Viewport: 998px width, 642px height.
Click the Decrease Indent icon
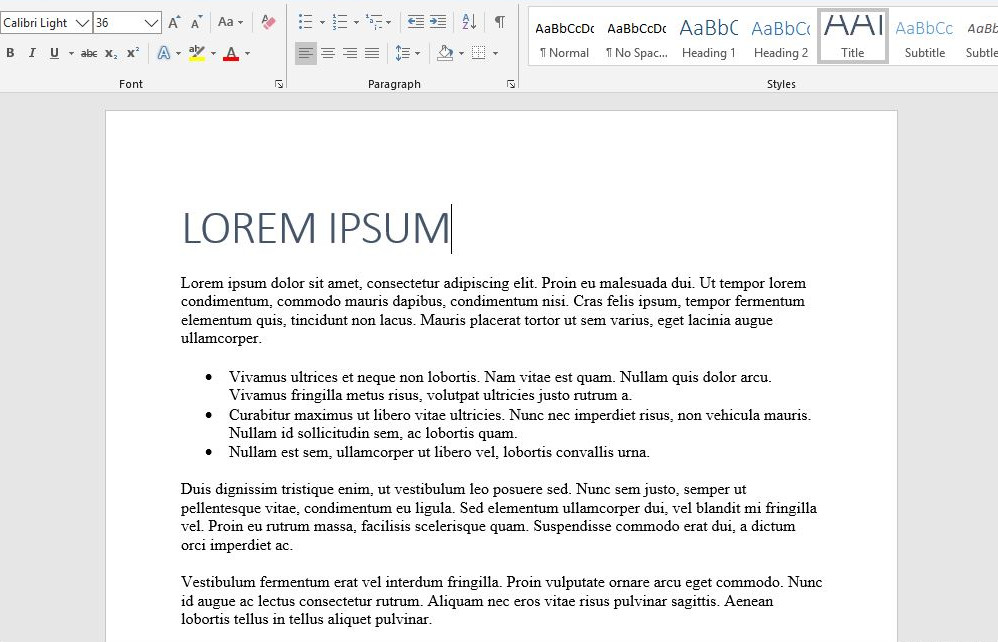click(416, 22)
